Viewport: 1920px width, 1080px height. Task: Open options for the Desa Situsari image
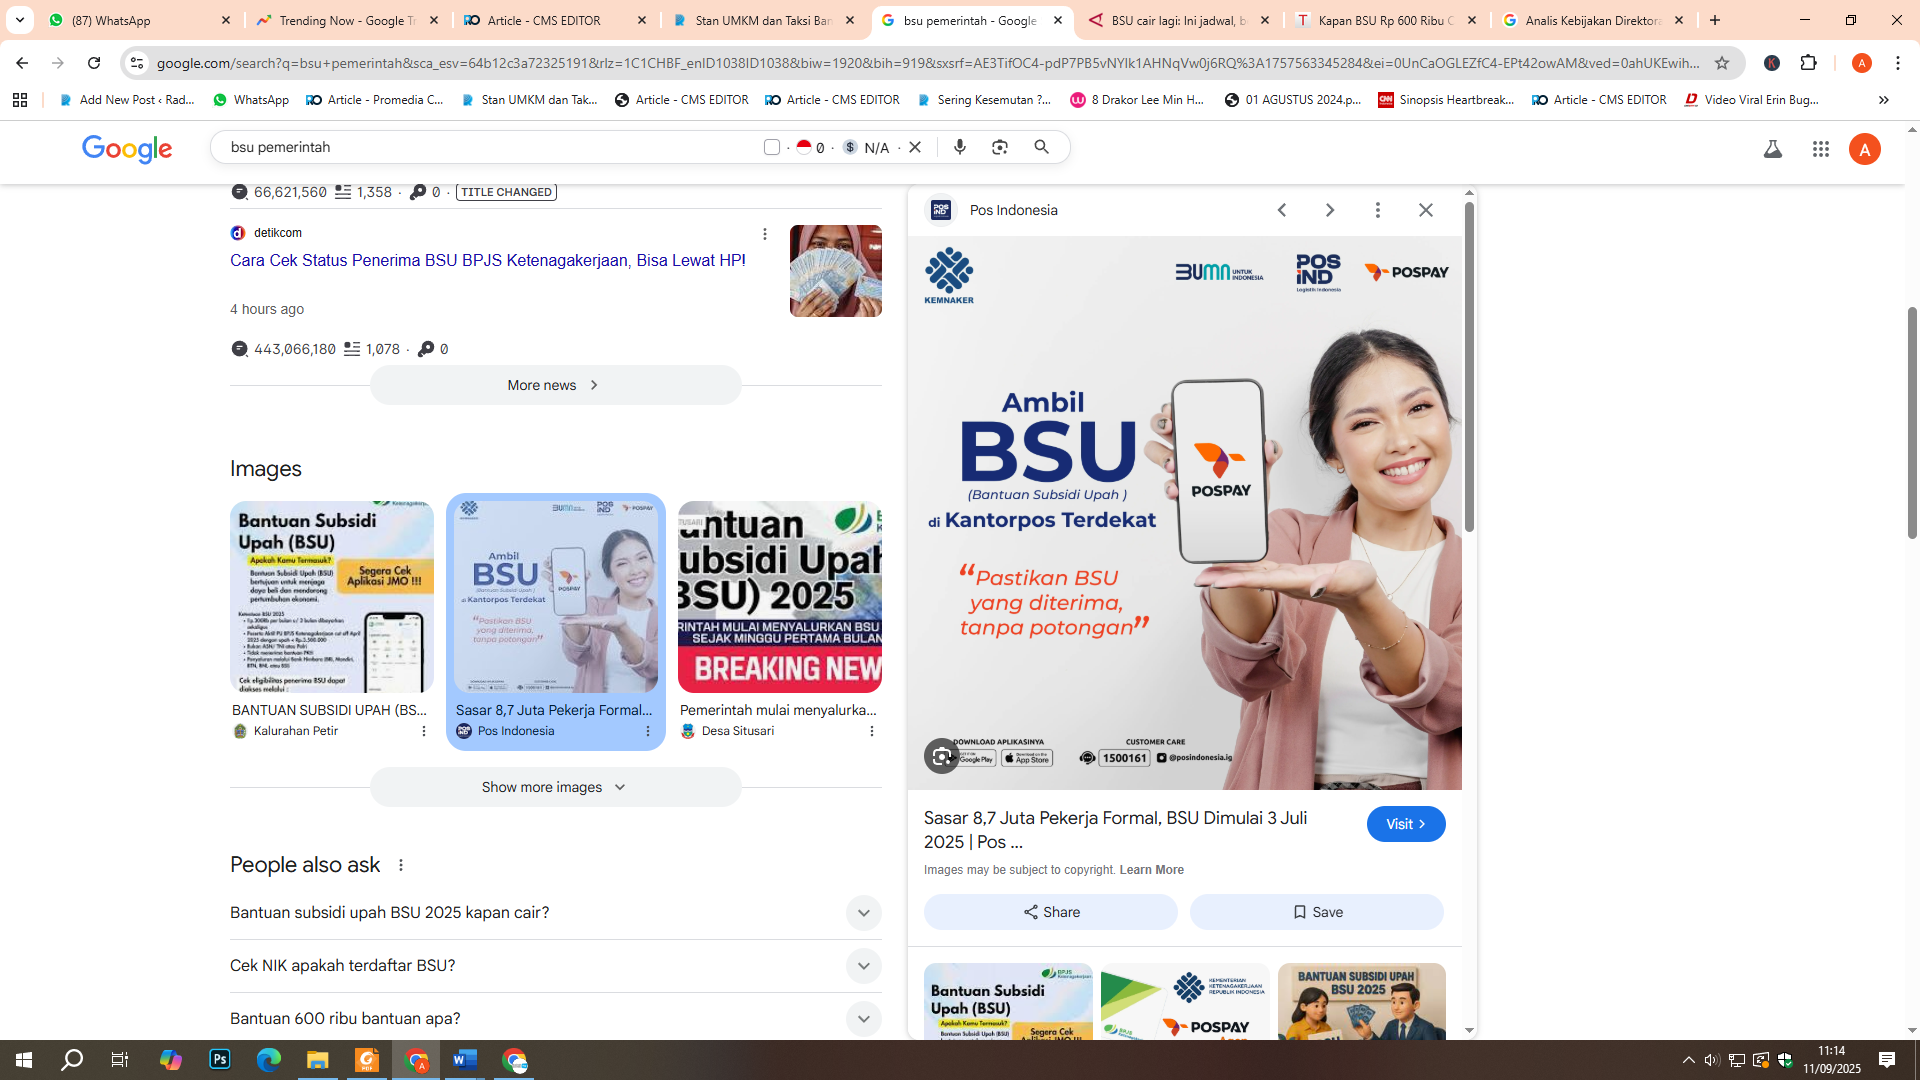coord(872,731)
